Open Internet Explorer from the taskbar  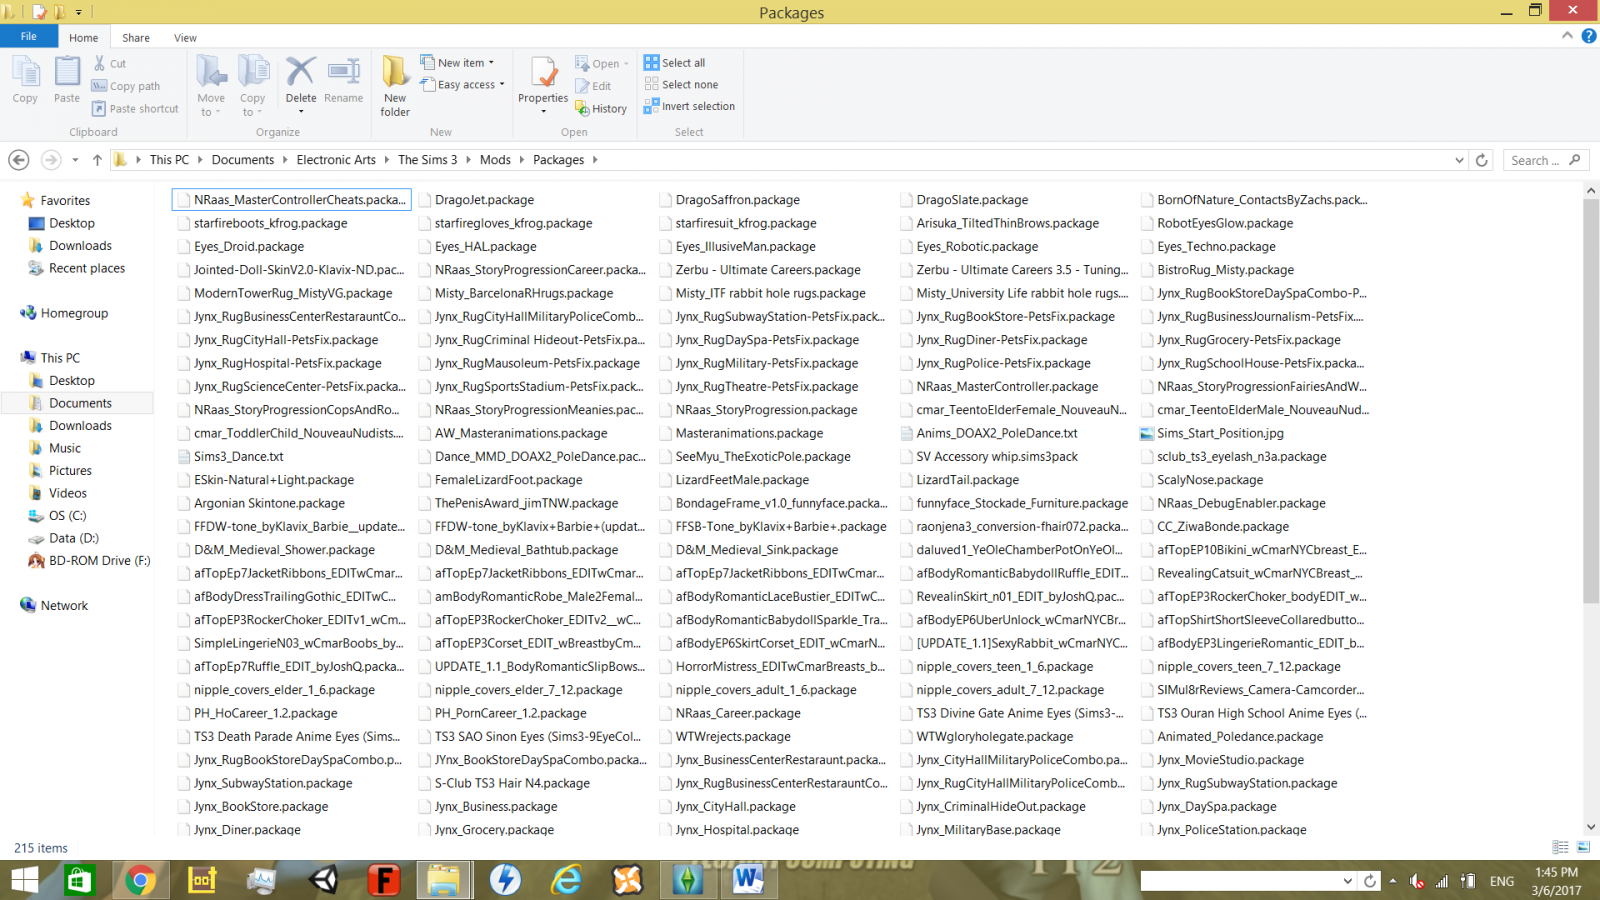point(566,881)
